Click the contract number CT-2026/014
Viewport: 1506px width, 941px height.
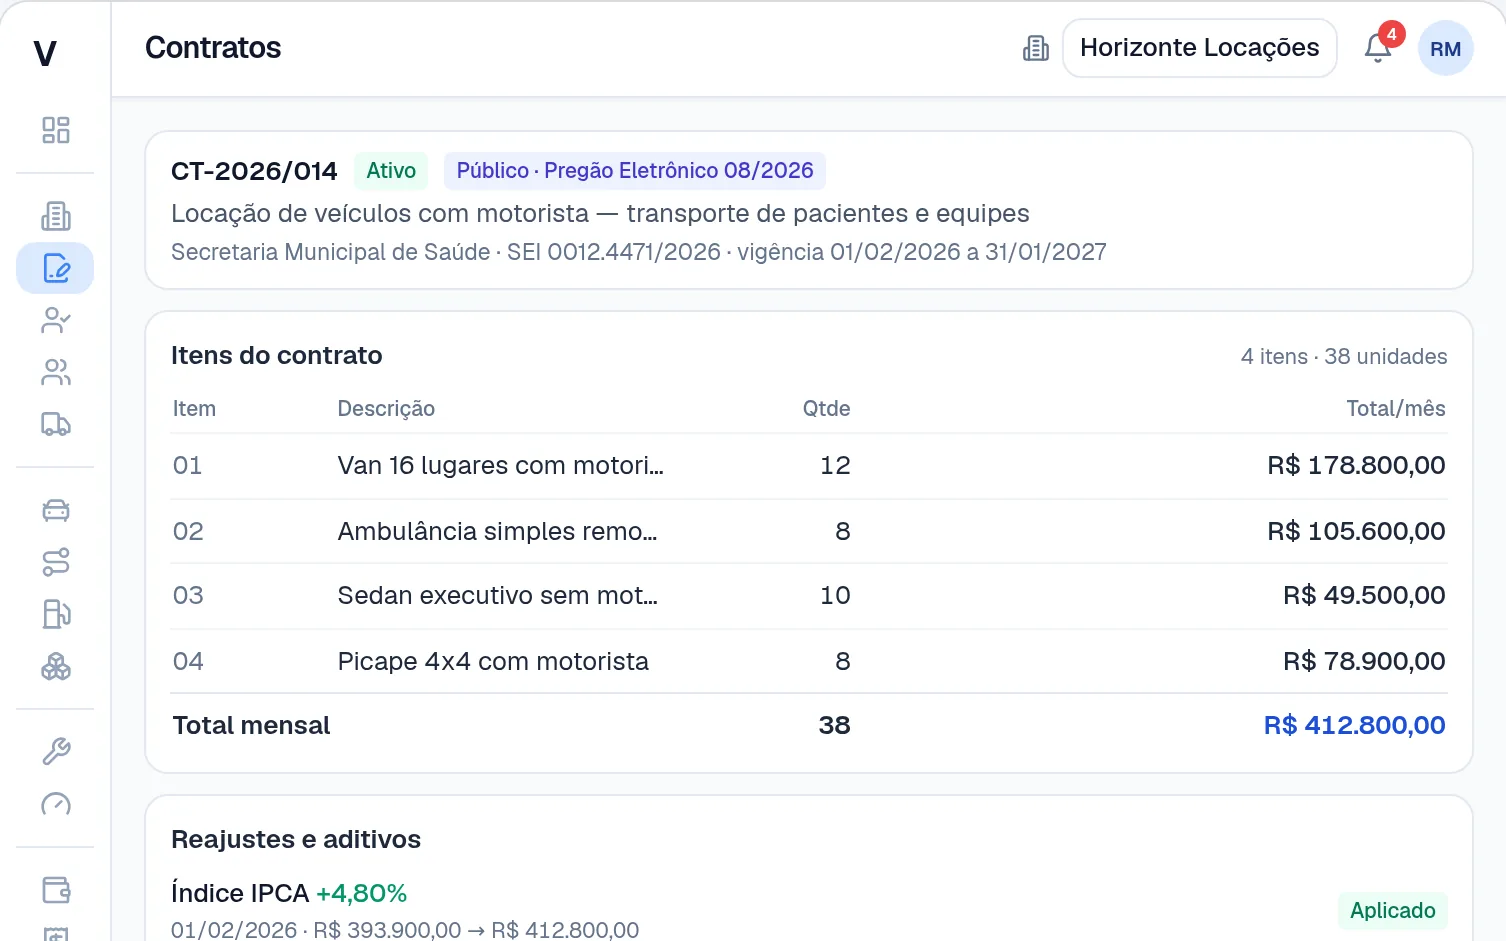click(254, 171)
